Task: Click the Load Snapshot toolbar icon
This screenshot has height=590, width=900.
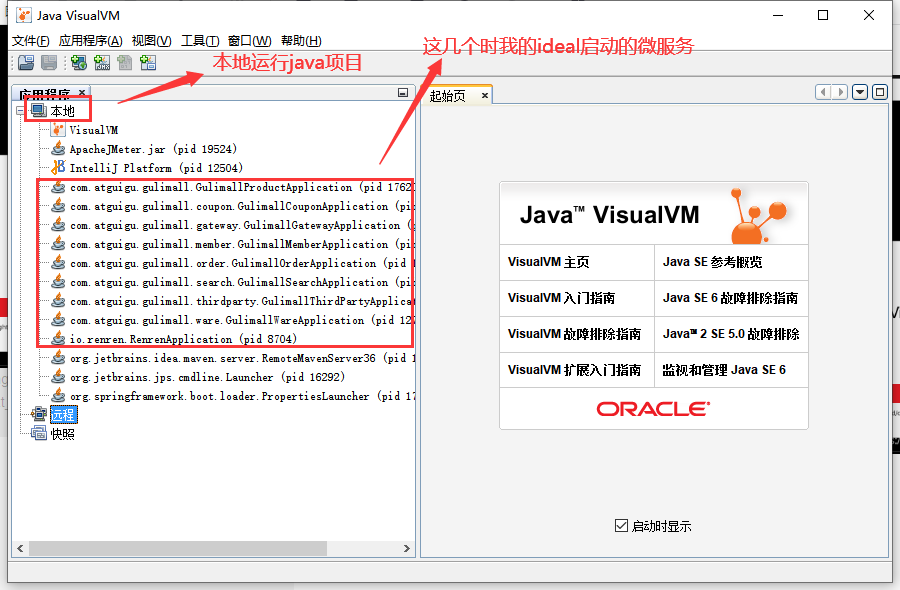Action: pos(26,62)
